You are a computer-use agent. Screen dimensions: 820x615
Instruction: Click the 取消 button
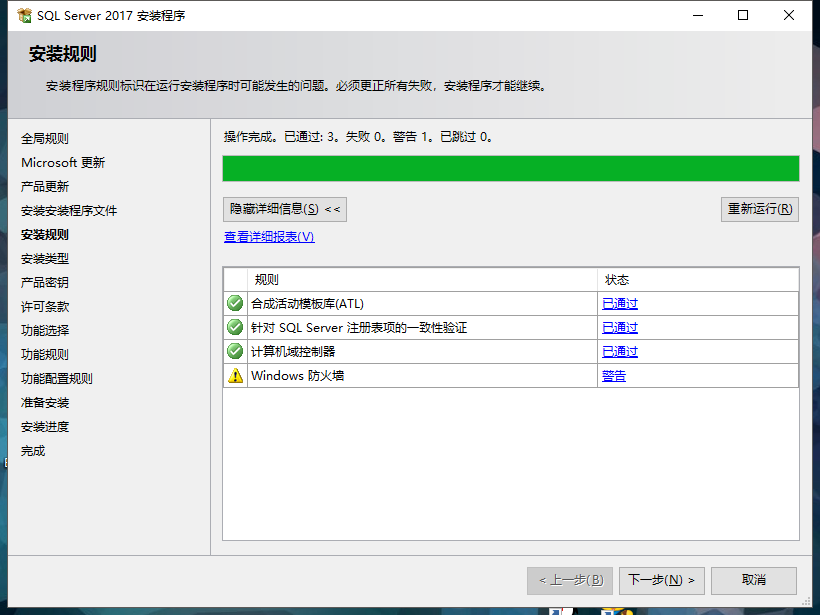[753, 580]
